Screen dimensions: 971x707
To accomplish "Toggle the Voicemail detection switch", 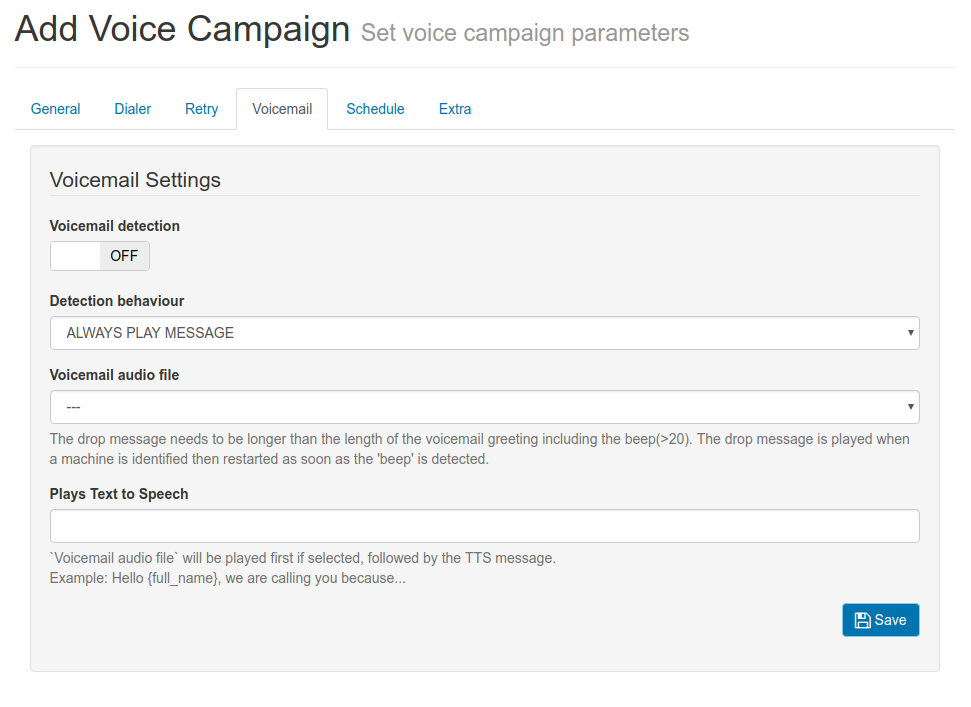I will coord(100,256).
